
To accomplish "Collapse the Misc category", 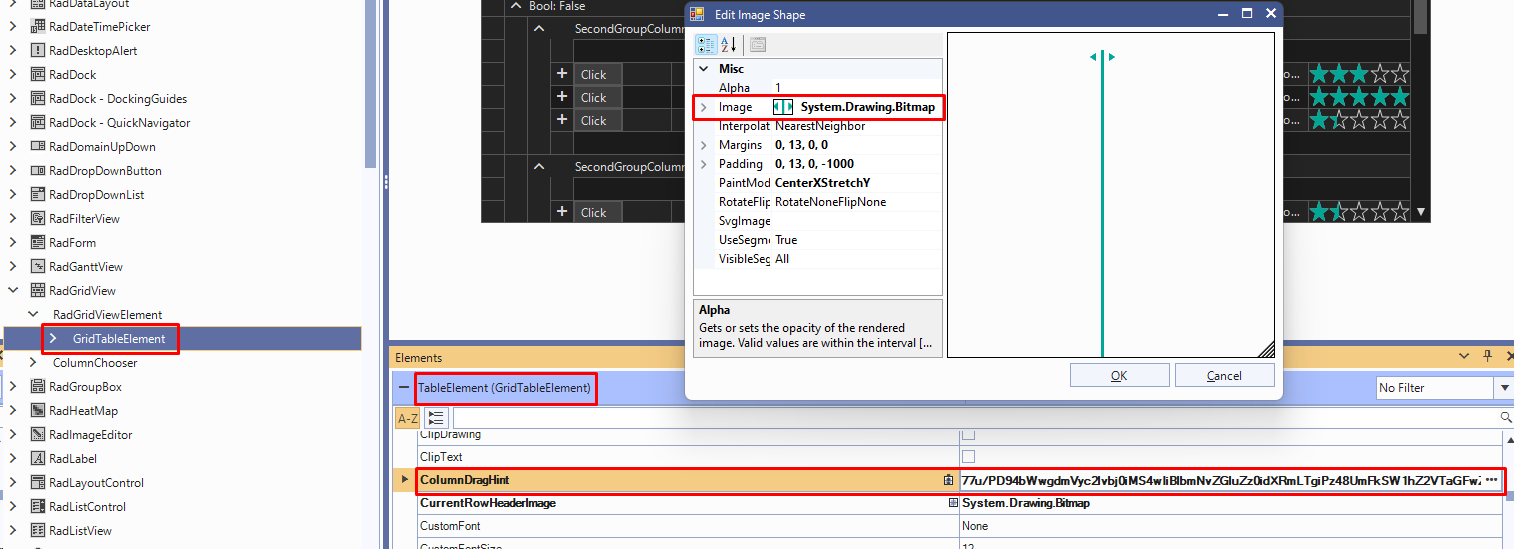I will click(x=704, y=69).
